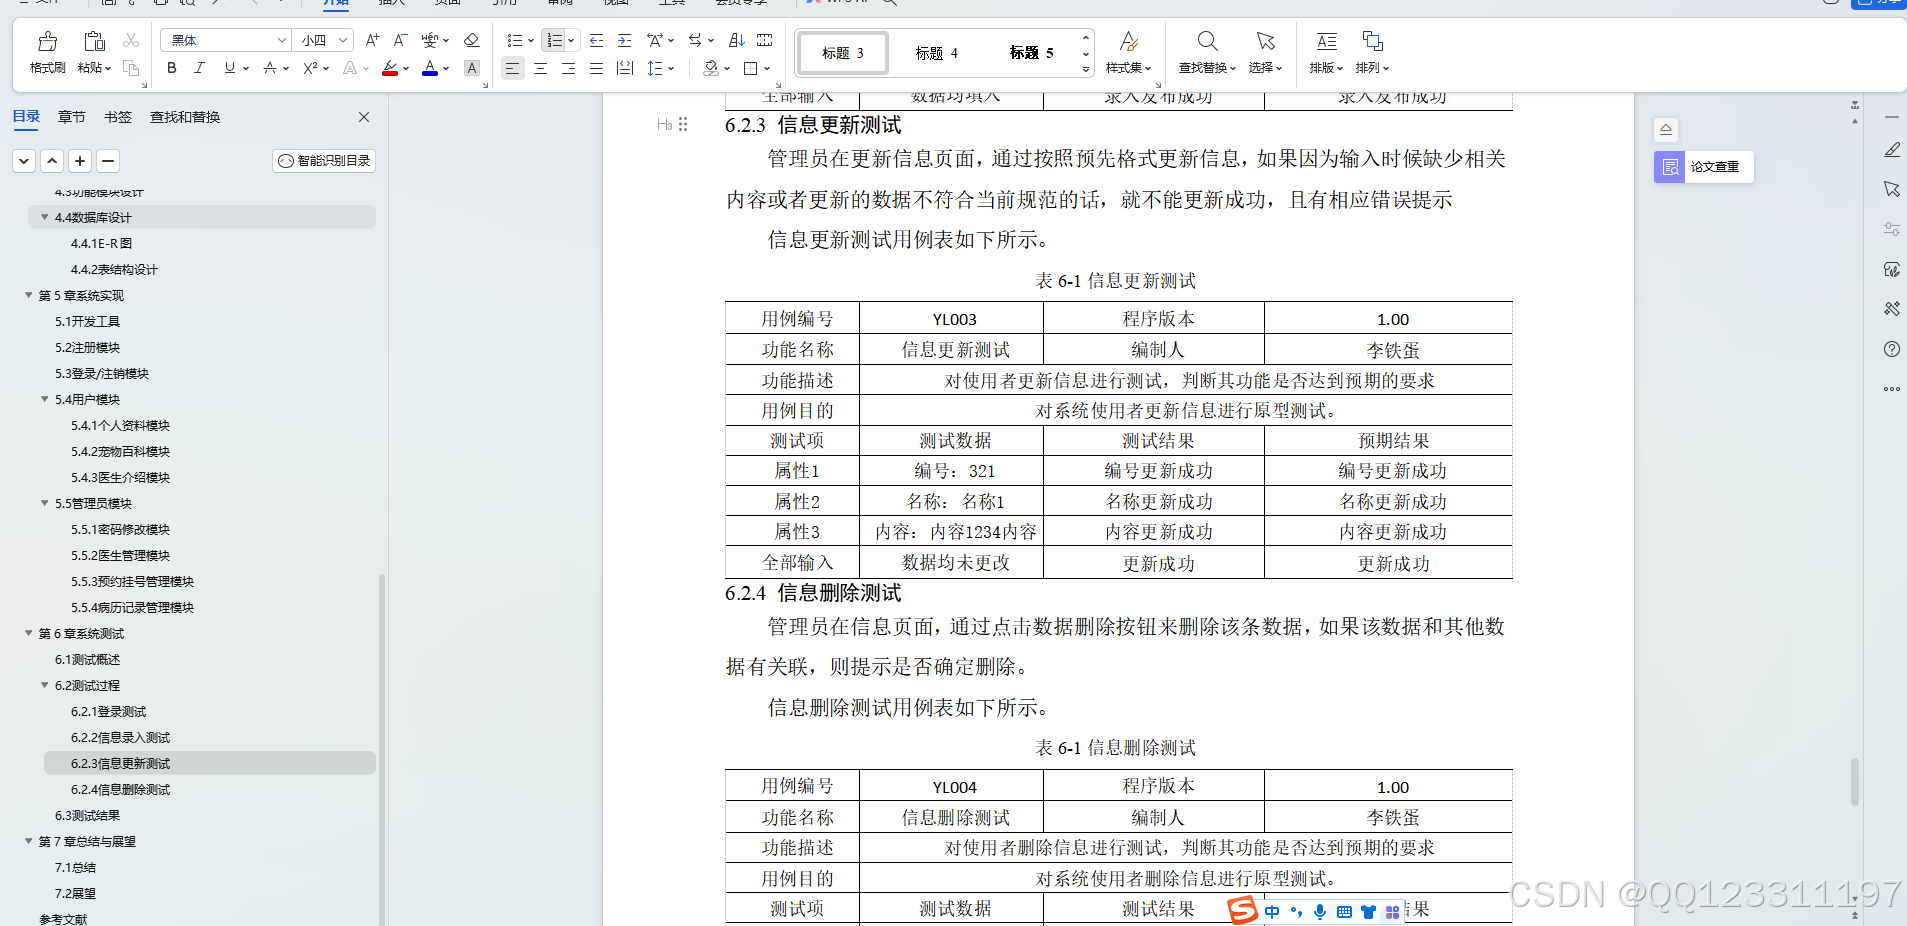Open the 排列 arrange menu
Screen dimensions: 1907x926
(1372, 52)
